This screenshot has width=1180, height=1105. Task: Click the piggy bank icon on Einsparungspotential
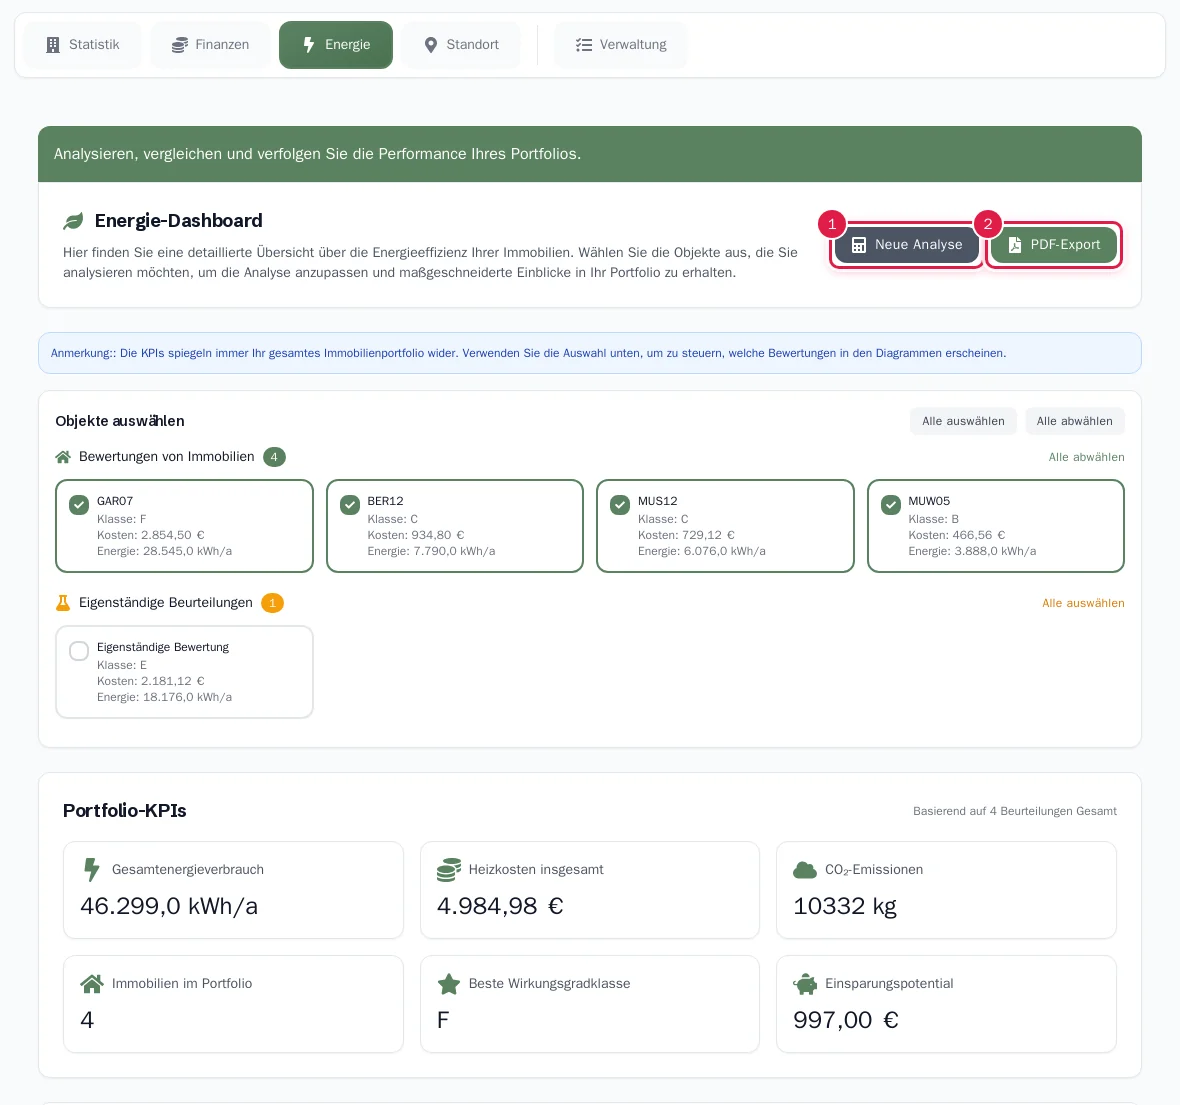click(805, 984)
